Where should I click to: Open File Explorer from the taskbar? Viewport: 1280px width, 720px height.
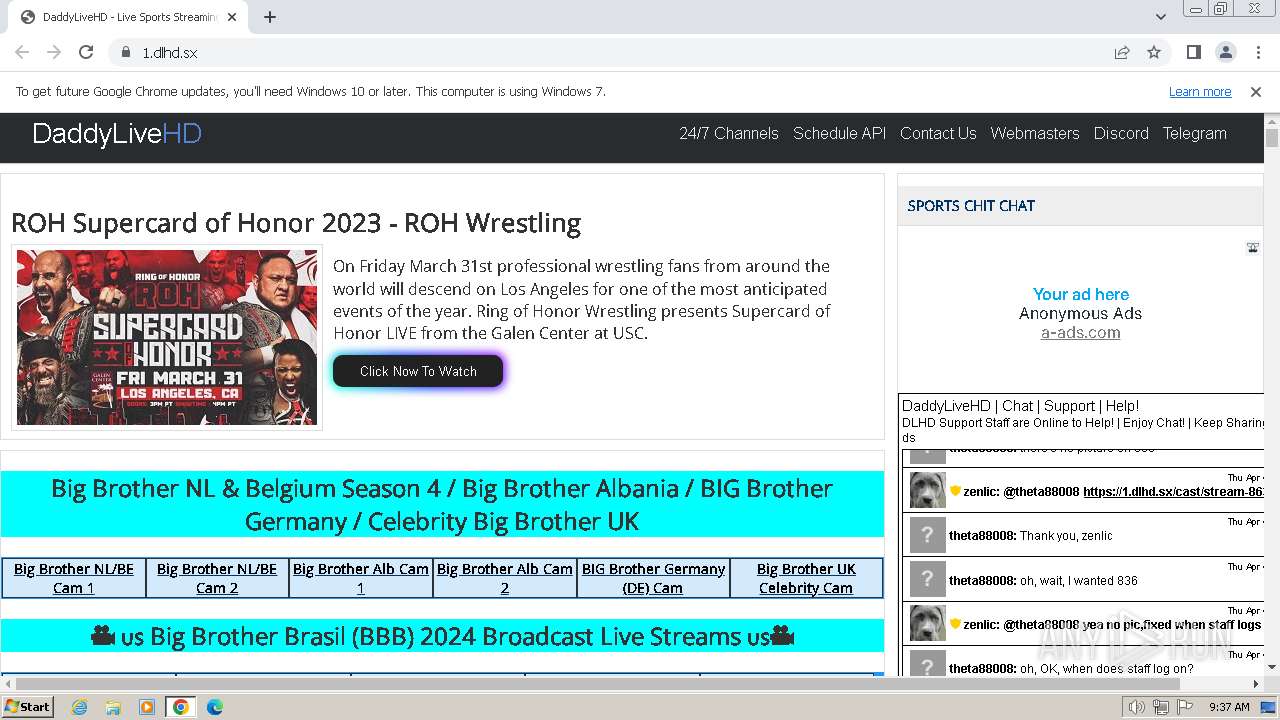click(x=113, y=707)
